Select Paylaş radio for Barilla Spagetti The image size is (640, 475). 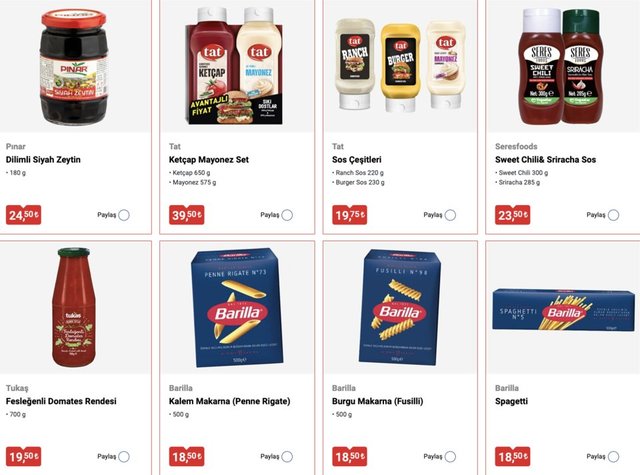613,457
